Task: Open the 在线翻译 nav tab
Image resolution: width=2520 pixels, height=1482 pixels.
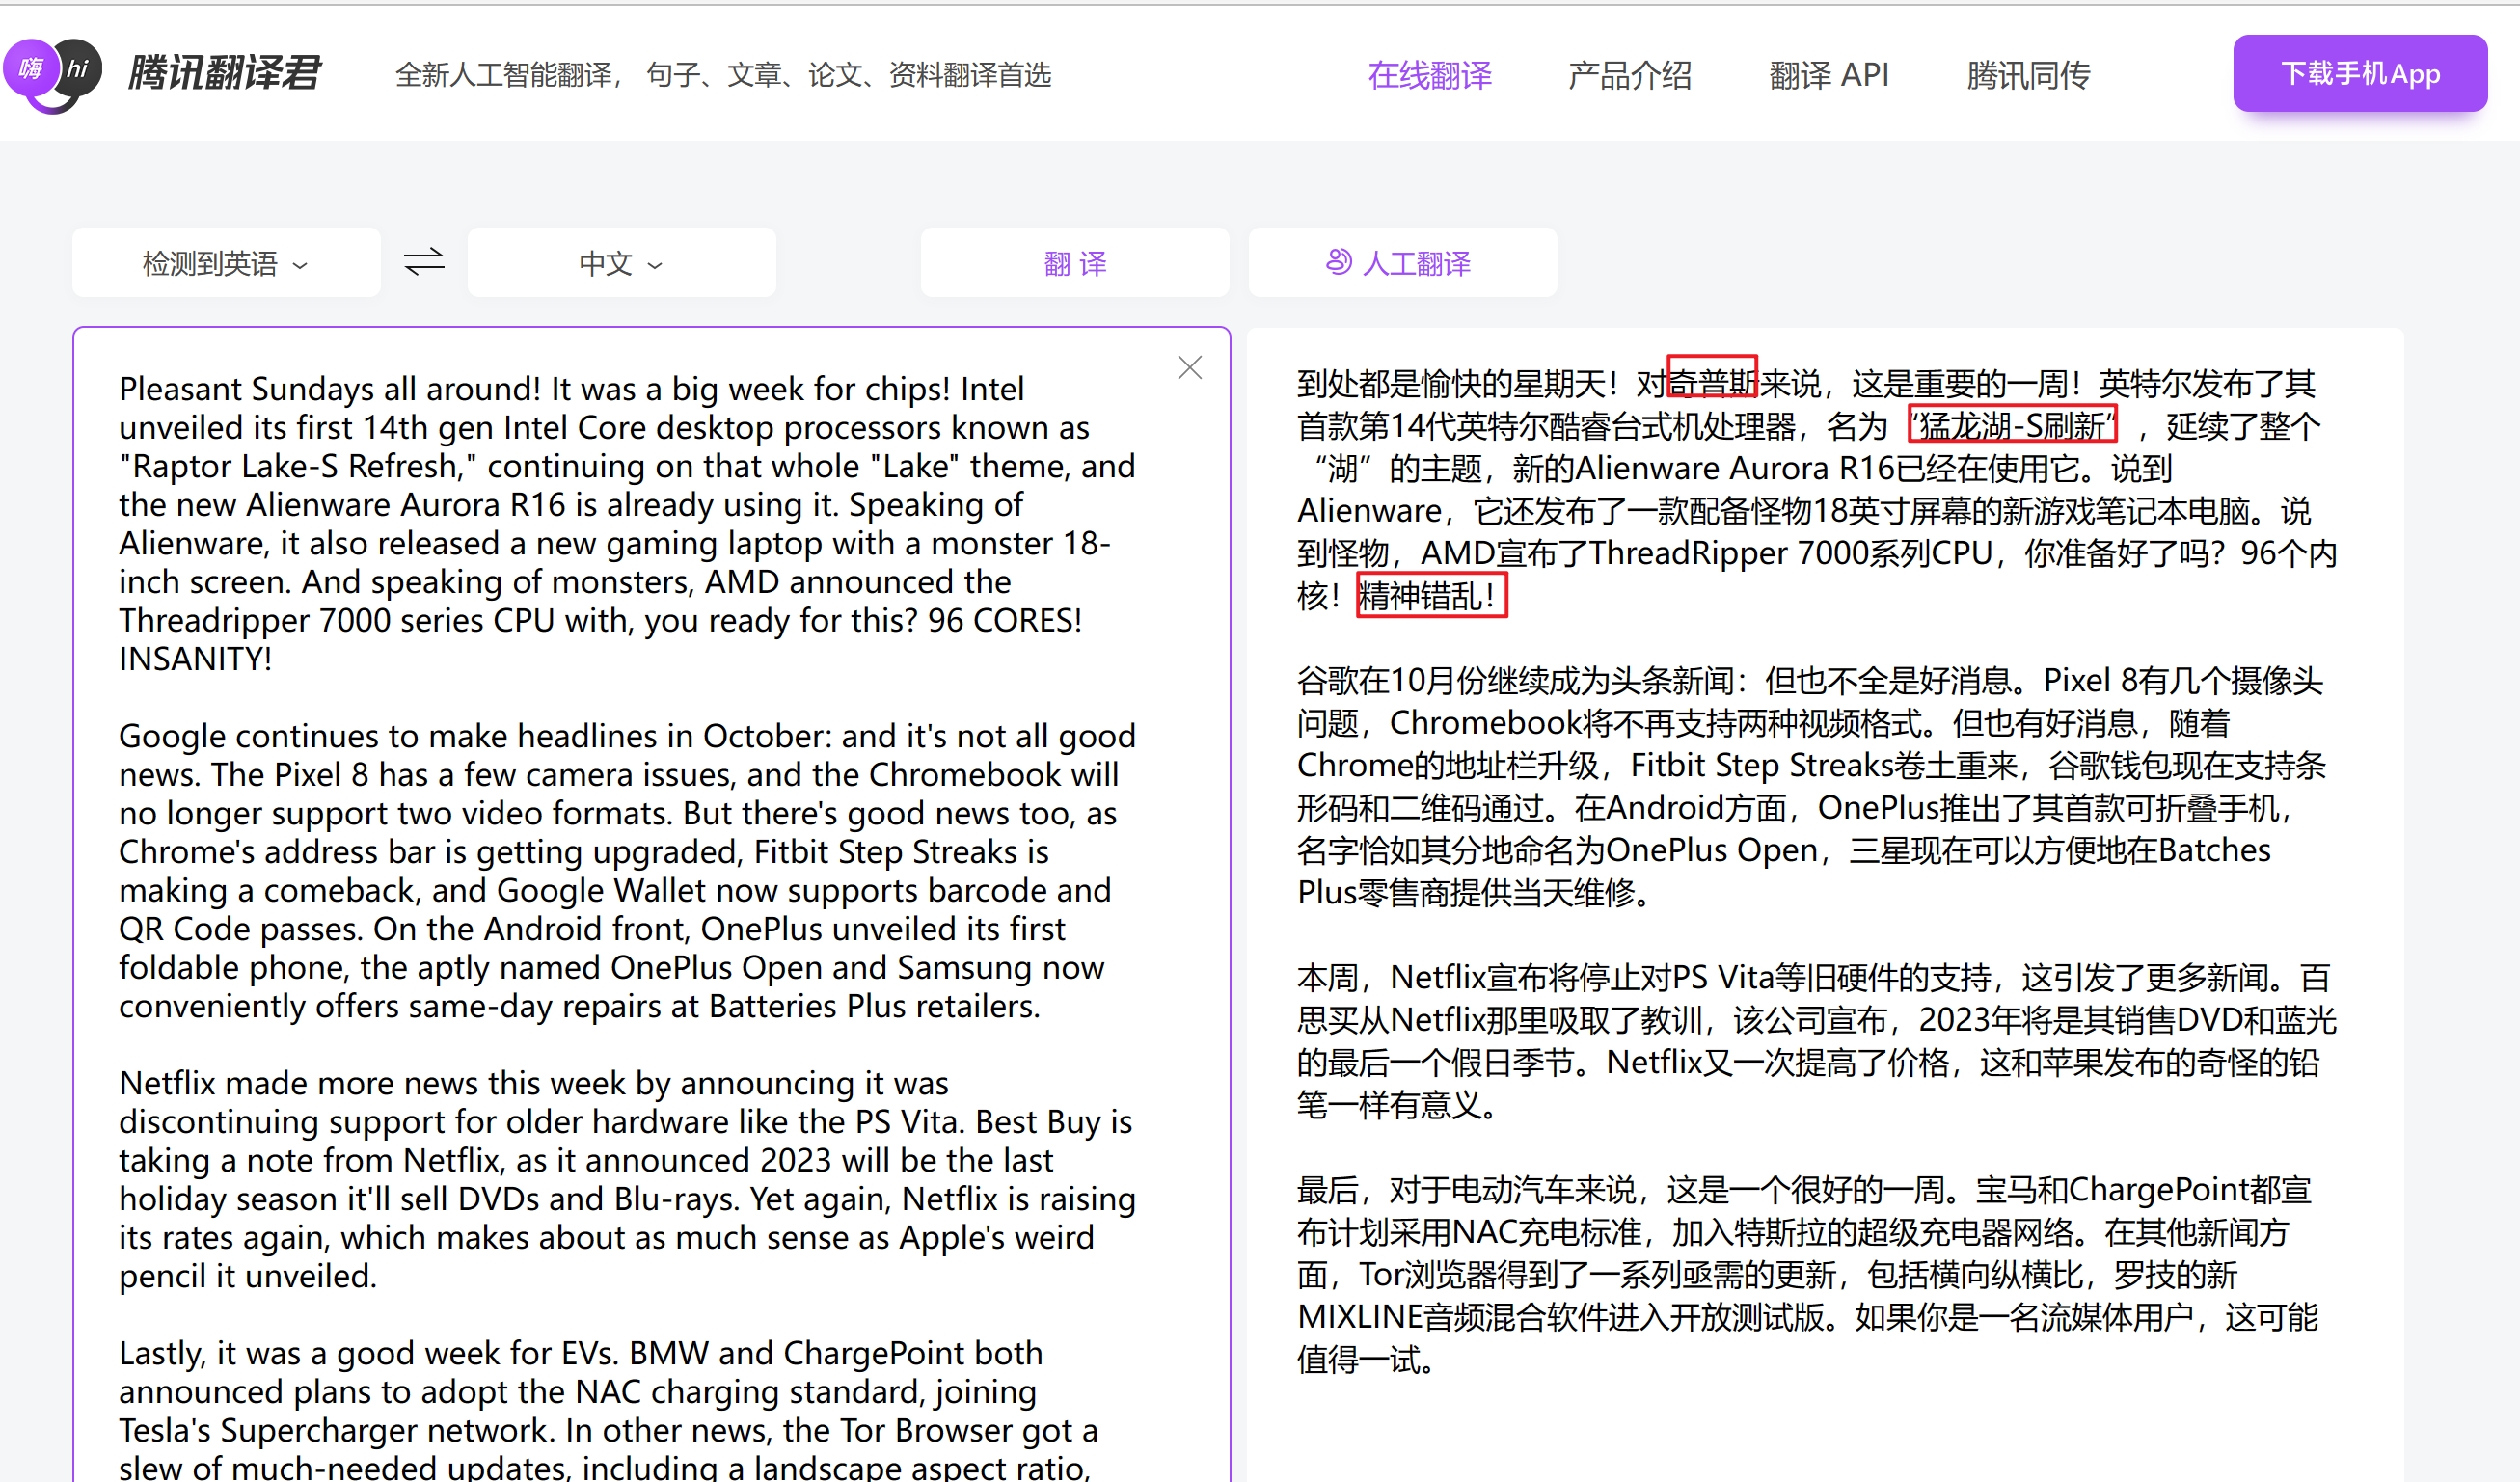Action: click(x=1429, y=75)
